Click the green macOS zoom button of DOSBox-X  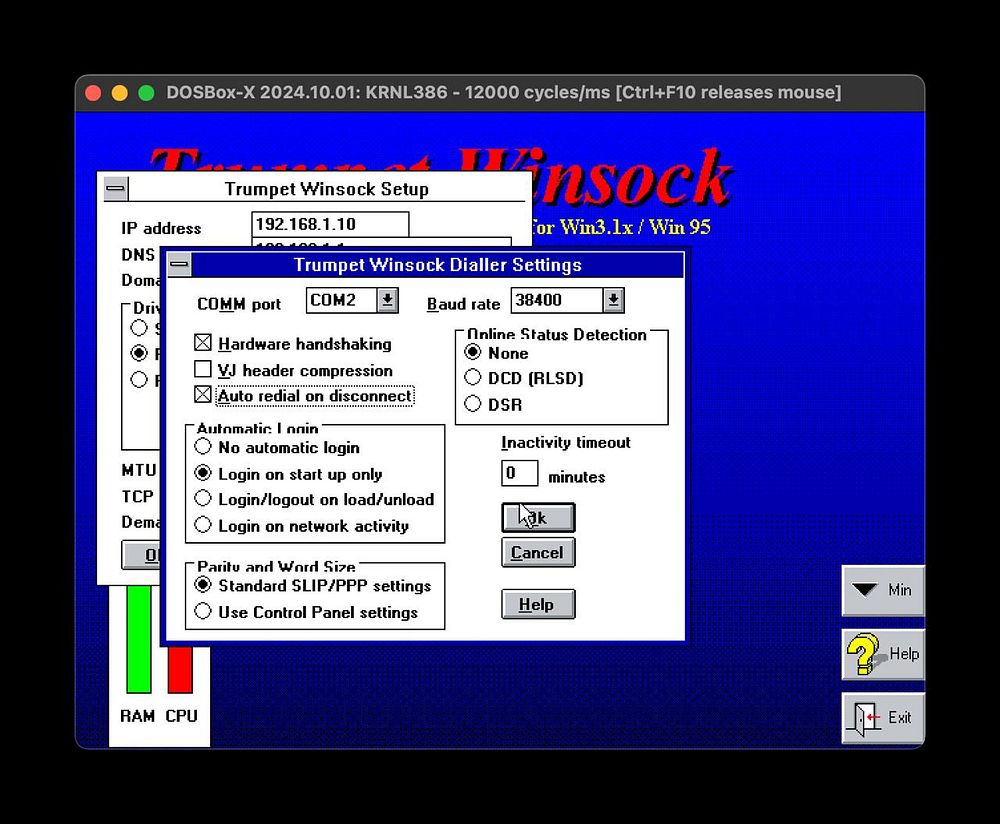pyautogui.click(x=146, y=93)
